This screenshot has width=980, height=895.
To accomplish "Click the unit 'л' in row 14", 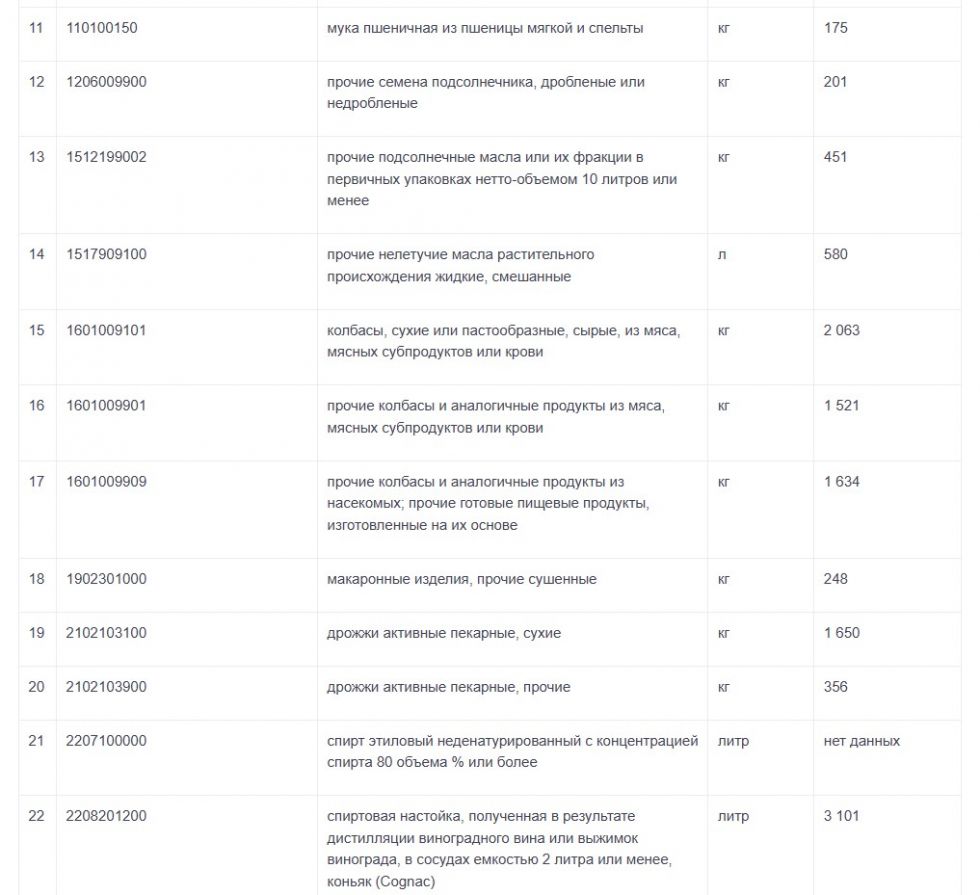I will (x=722, y=255).
